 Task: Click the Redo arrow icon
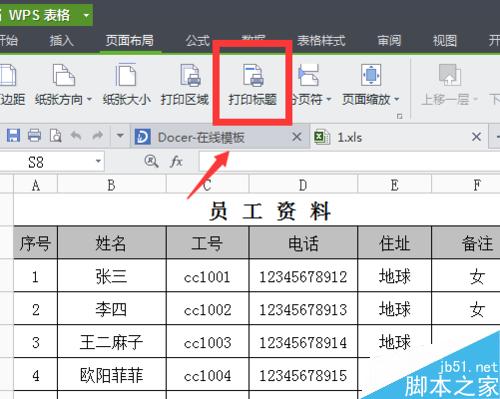pos(97,136)
